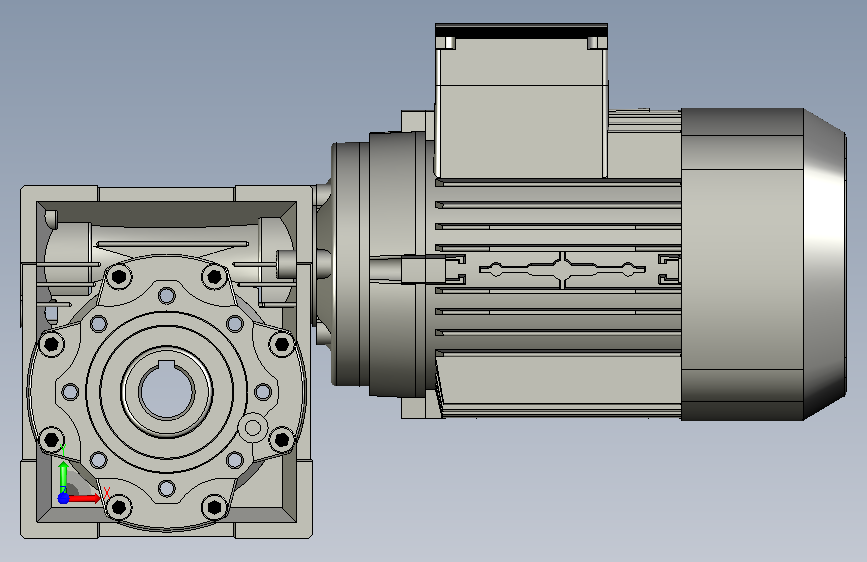Viewport: 867px width, 562px height.
Task: Select the small round oil plug near the output flange
Action: [253, 427]
